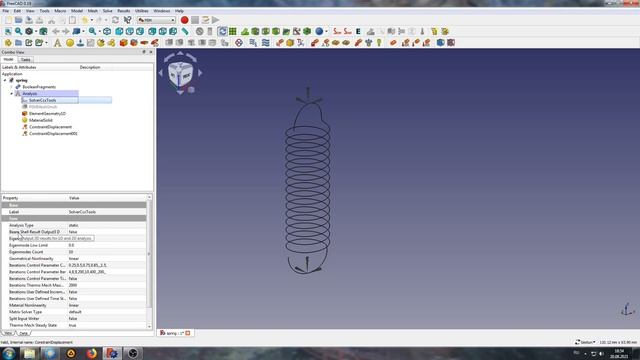Click the sync view icon

pyautogui.click(x=222, y=31)
